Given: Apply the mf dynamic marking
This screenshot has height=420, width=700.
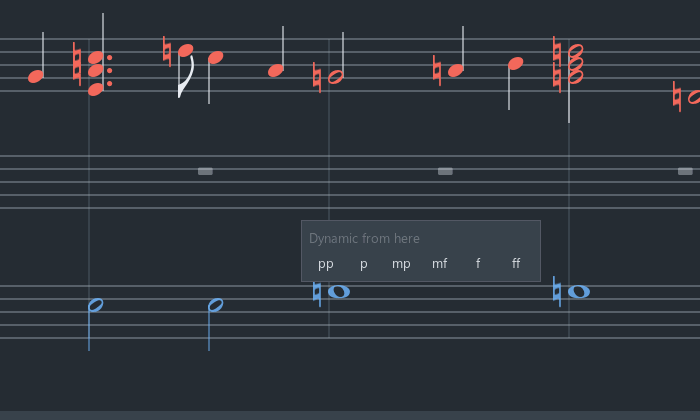Looking at the screenshot, I should tap(439, 264).
